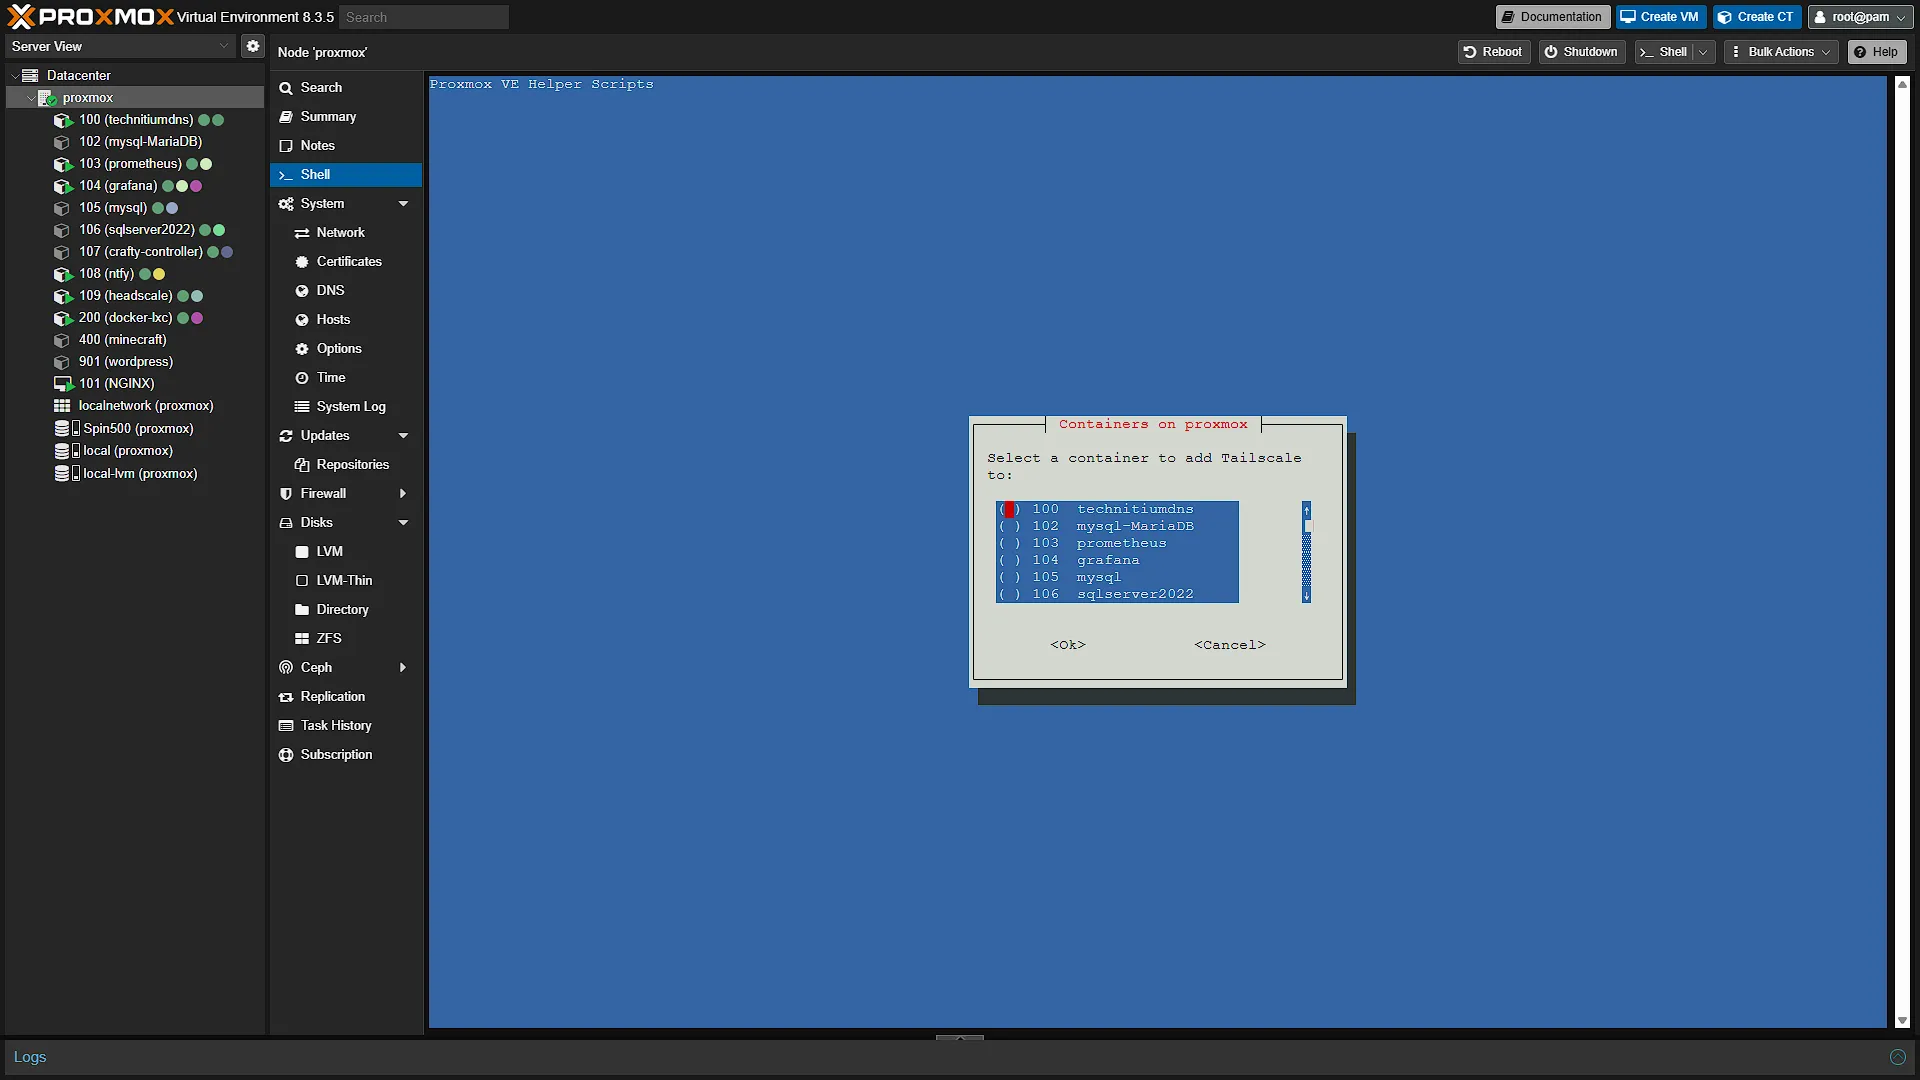Expand the Ceph submenu arrow

click(x=403, y=668)
